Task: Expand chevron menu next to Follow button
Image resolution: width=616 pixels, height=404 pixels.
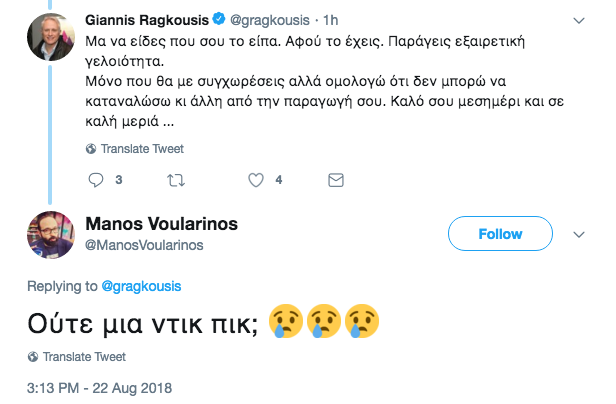Action: click(x=579, y=235)
